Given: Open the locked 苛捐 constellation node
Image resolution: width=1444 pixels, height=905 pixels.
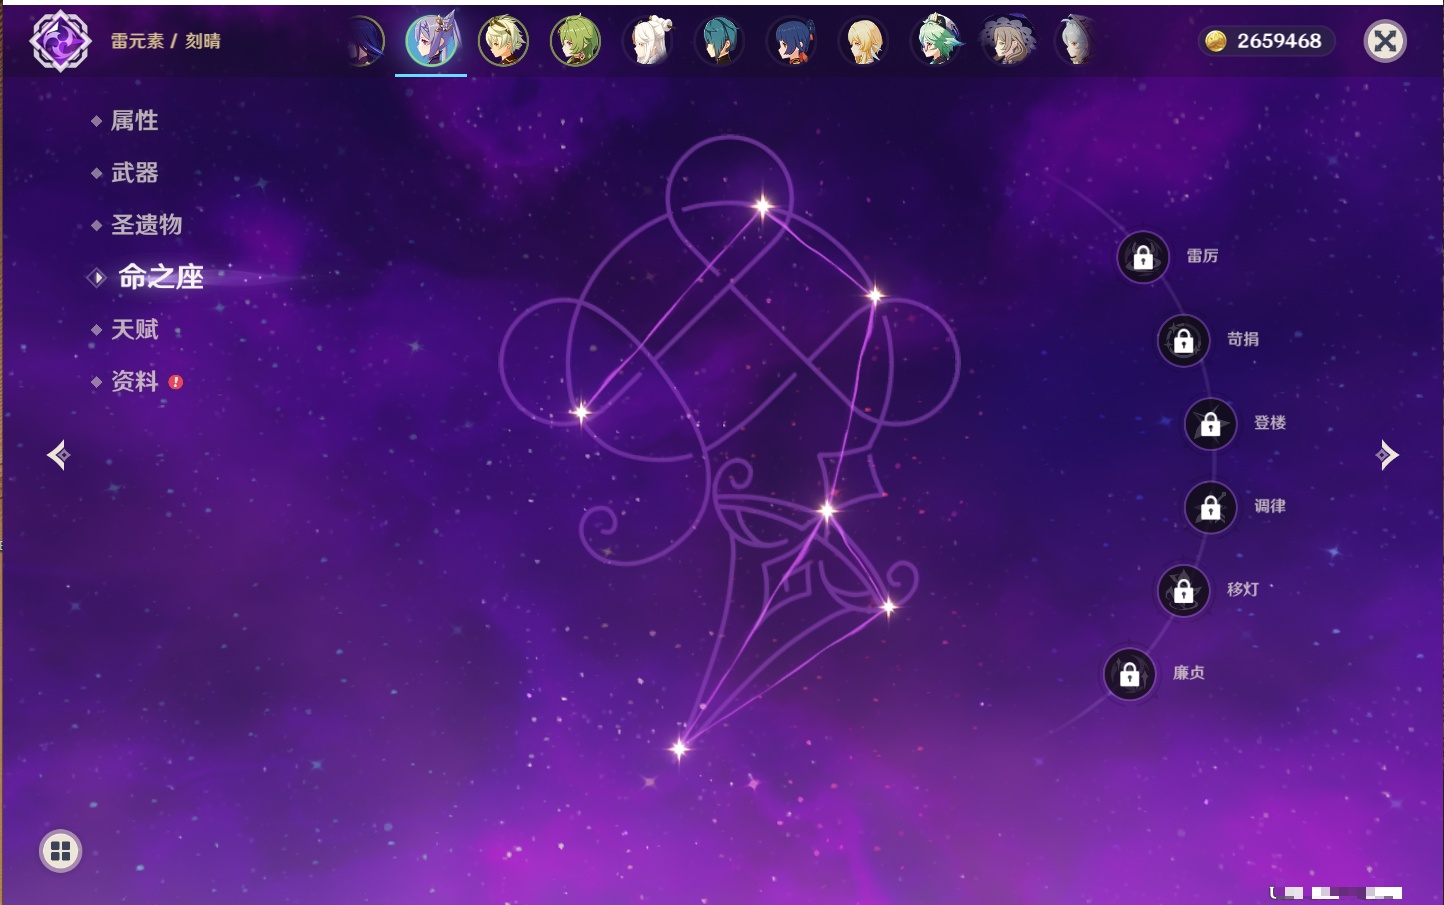Looking at the screenshot, I should click(x=1184, y=340).
